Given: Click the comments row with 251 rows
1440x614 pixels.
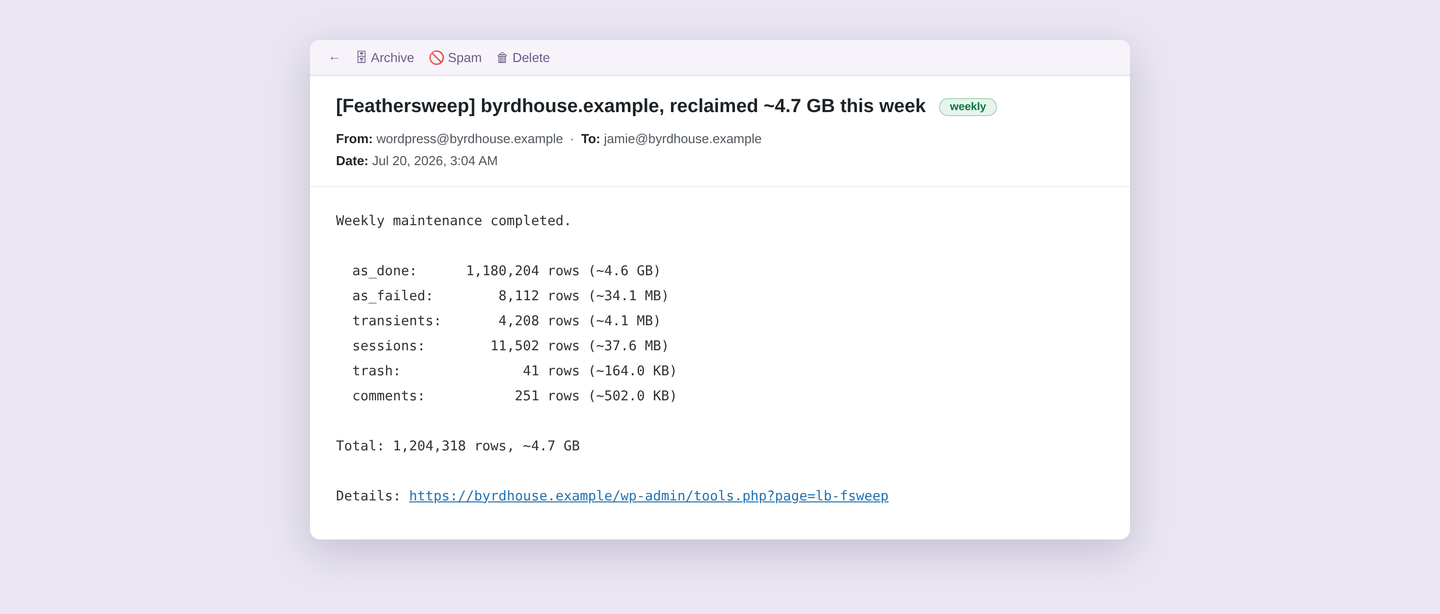Looking at the screenshot, I should [x=514, y=396].
